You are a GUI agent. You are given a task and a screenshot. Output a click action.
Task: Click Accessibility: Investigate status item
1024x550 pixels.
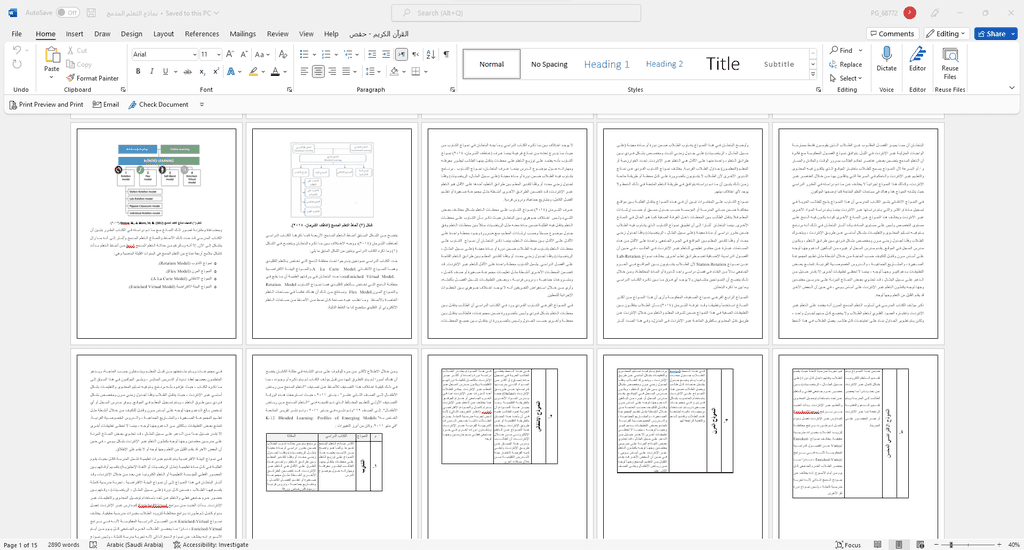(x=210, y=545)
